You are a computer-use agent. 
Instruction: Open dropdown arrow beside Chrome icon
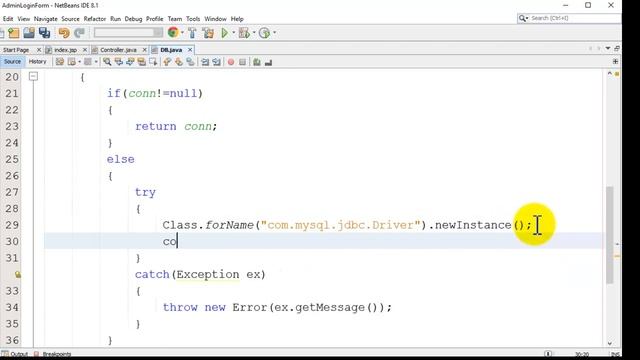tap(182, 33)
